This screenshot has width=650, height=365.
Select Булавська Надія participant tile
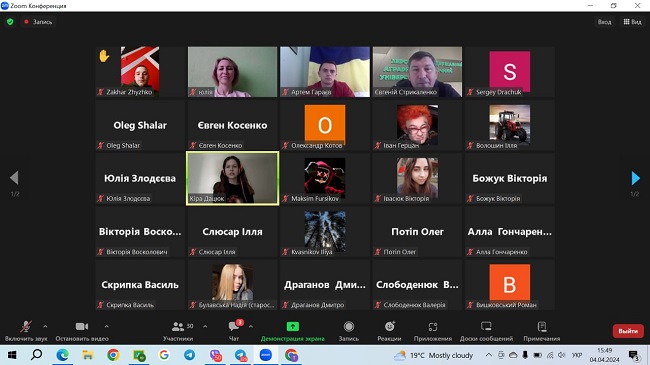(x=233, y=285)
